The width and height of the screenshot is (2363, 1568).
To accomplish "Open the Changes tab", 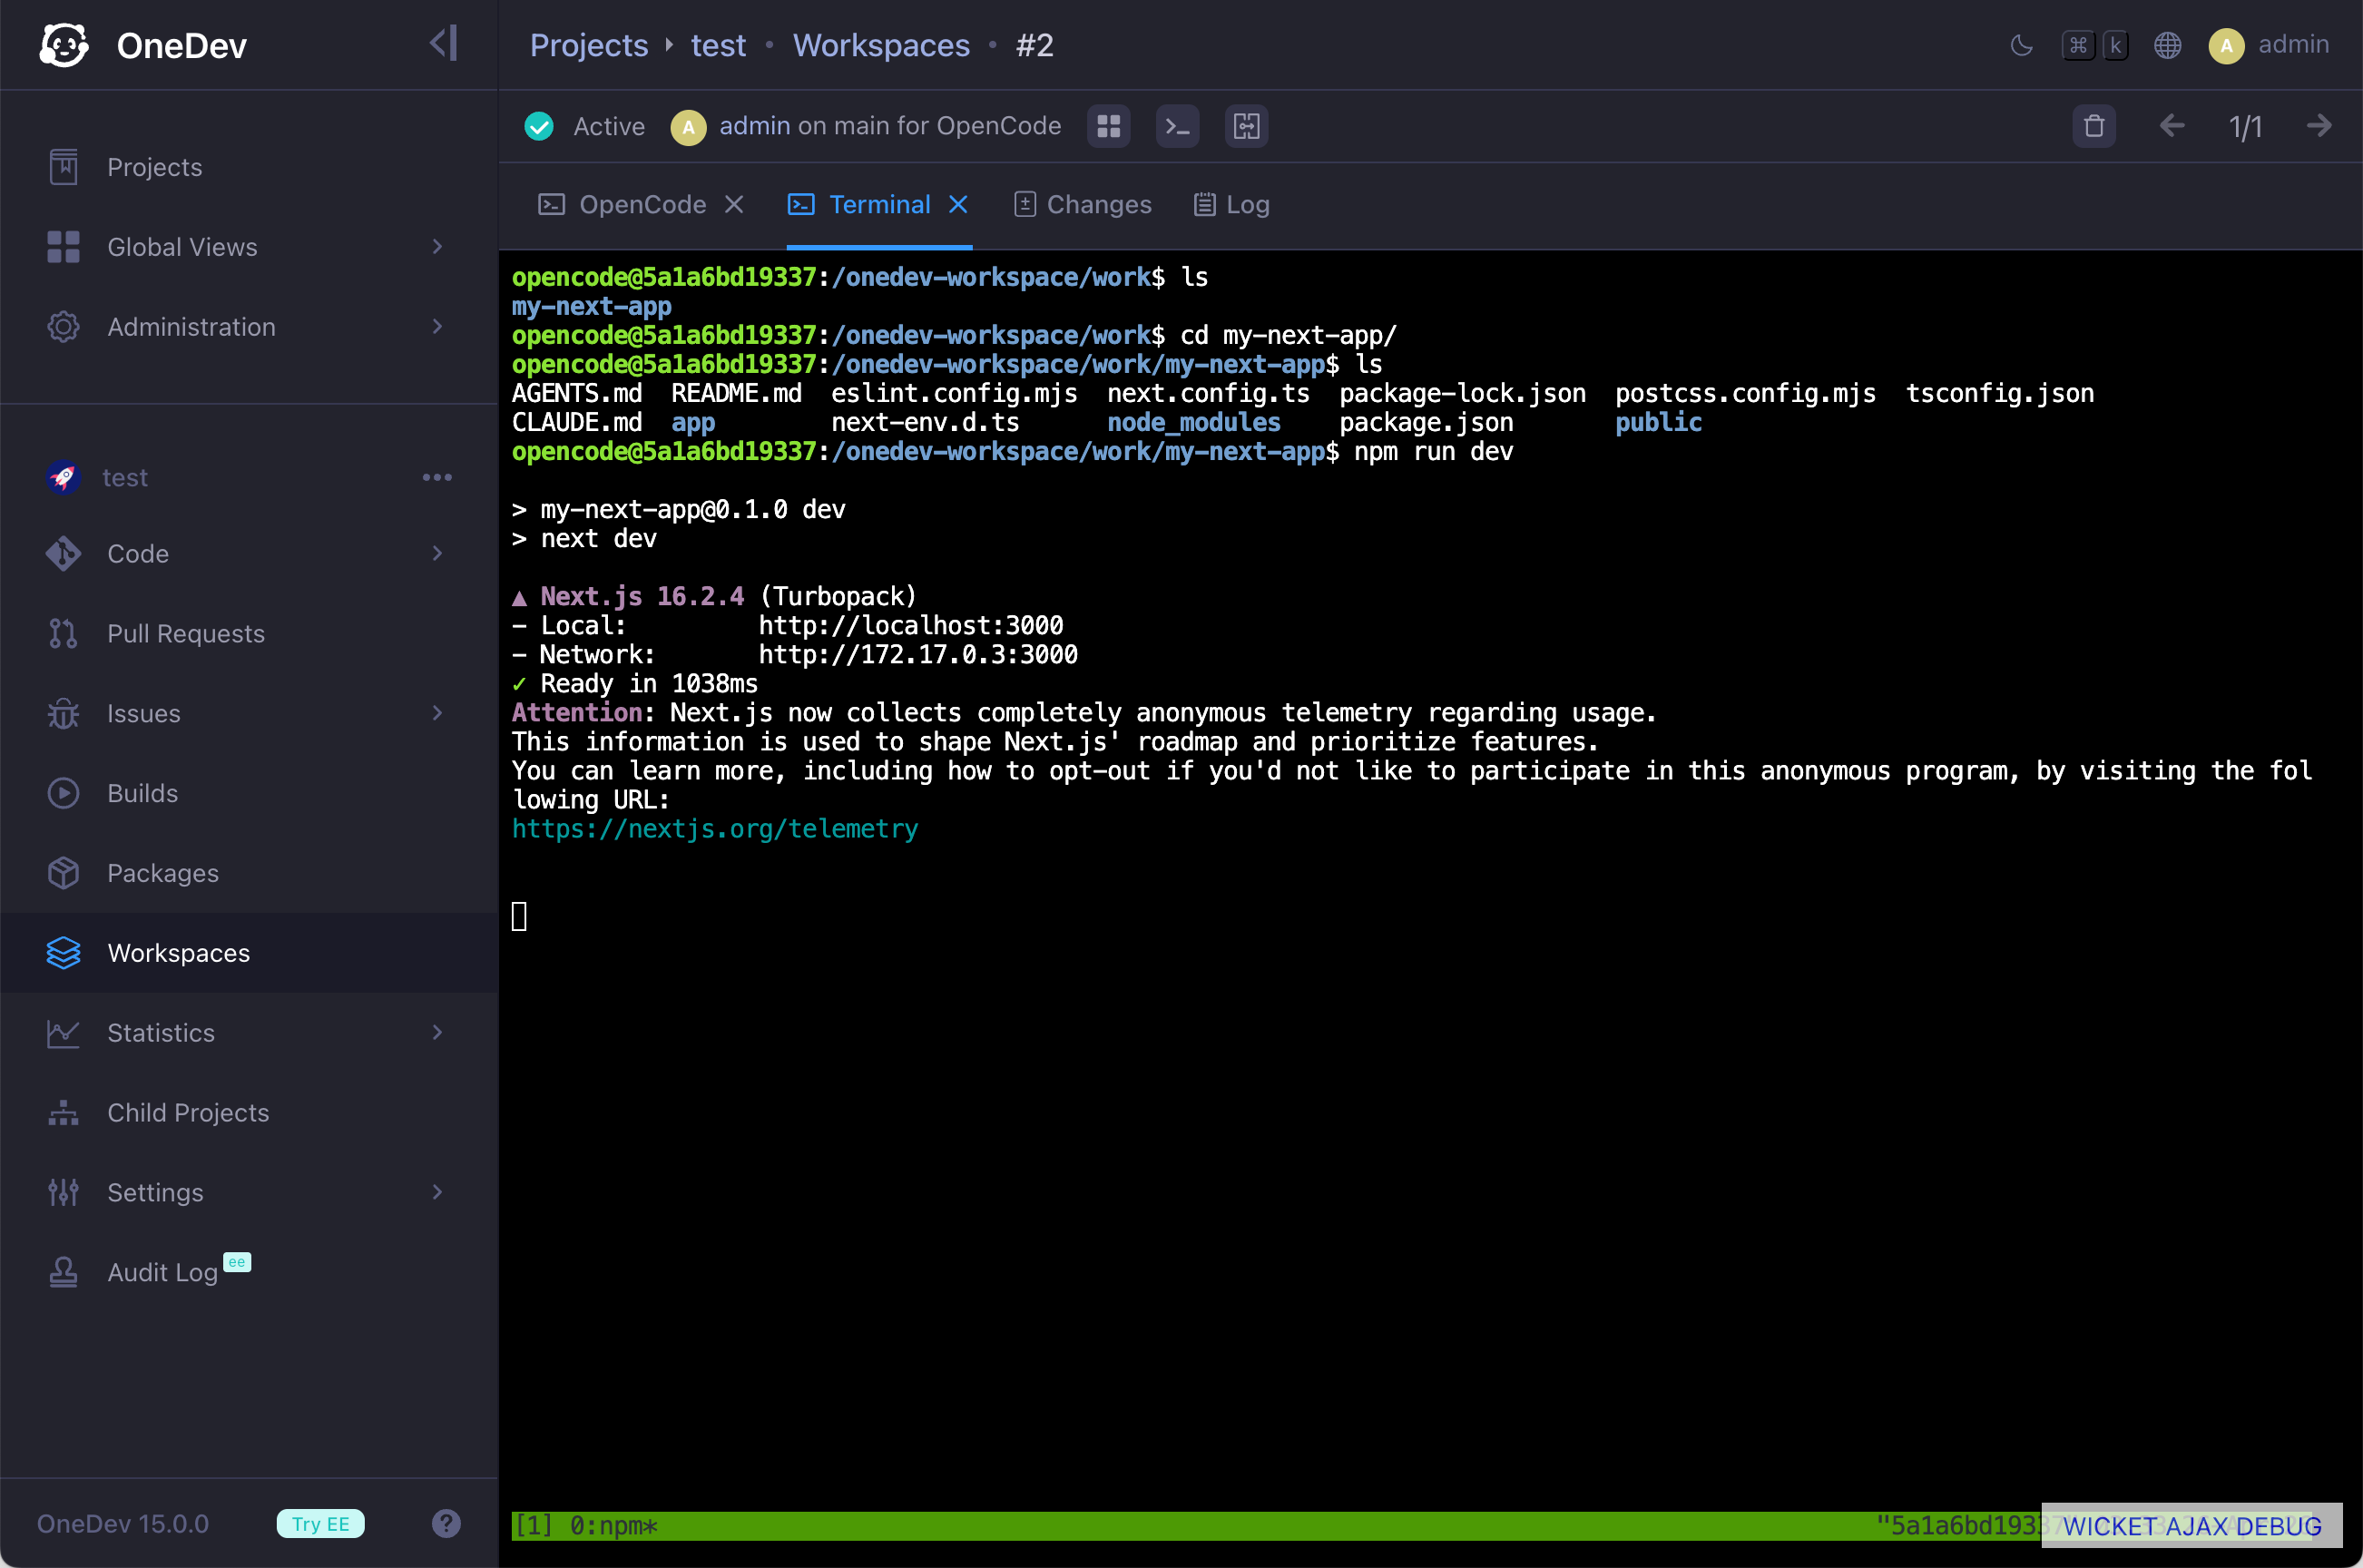I will [1083, 204].
